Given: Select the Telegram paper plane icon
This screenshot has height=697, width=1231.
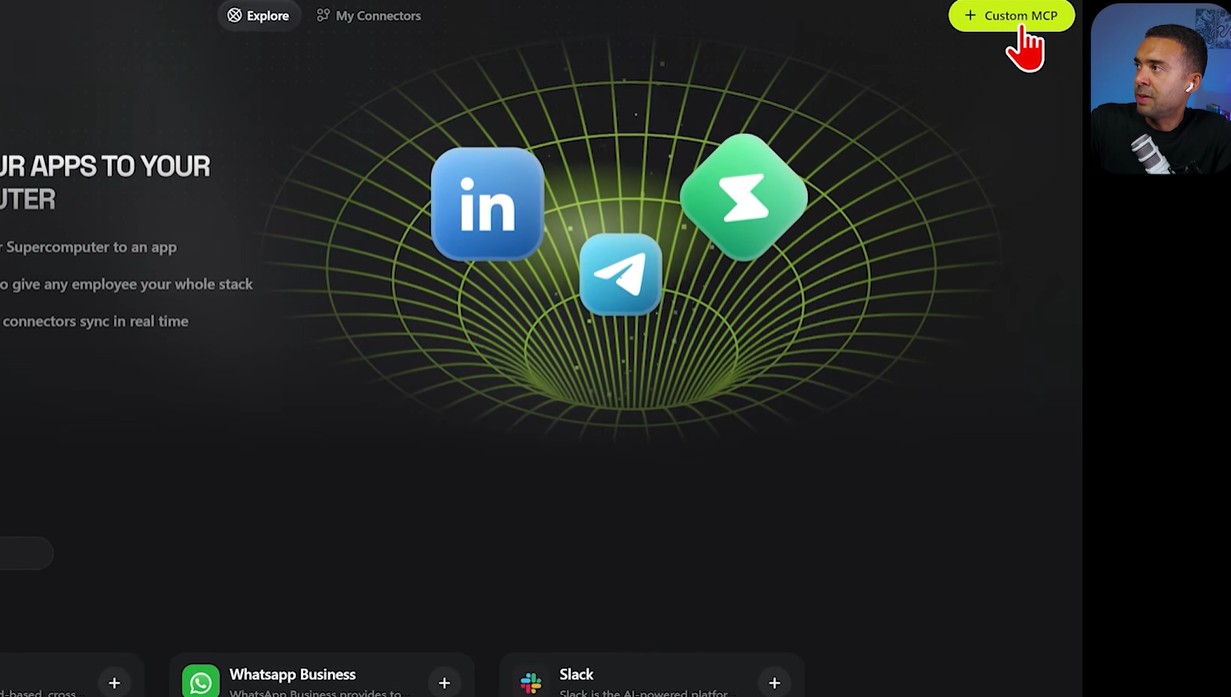Looking at the screenshot, I should pyautogui.click(x=621, y=274).
